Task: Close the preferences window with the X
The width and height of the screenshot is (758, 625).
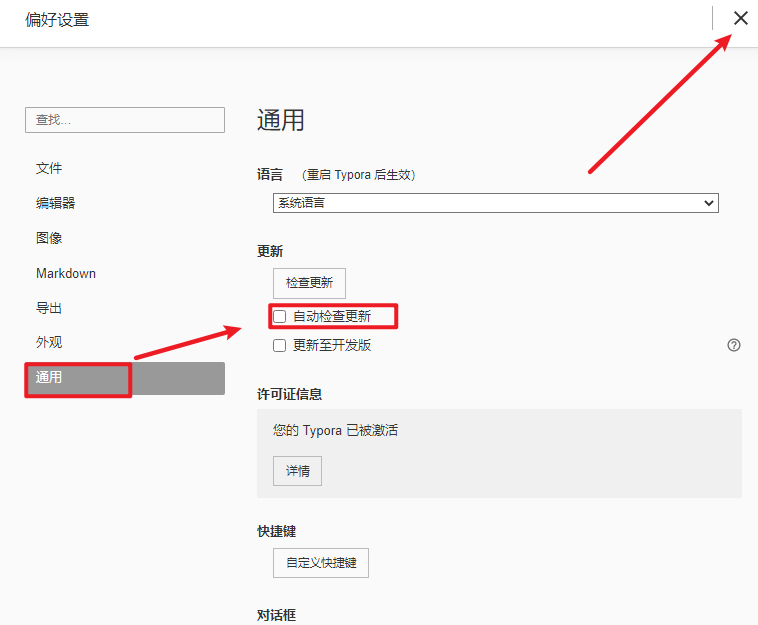Action: click(740, 18)
